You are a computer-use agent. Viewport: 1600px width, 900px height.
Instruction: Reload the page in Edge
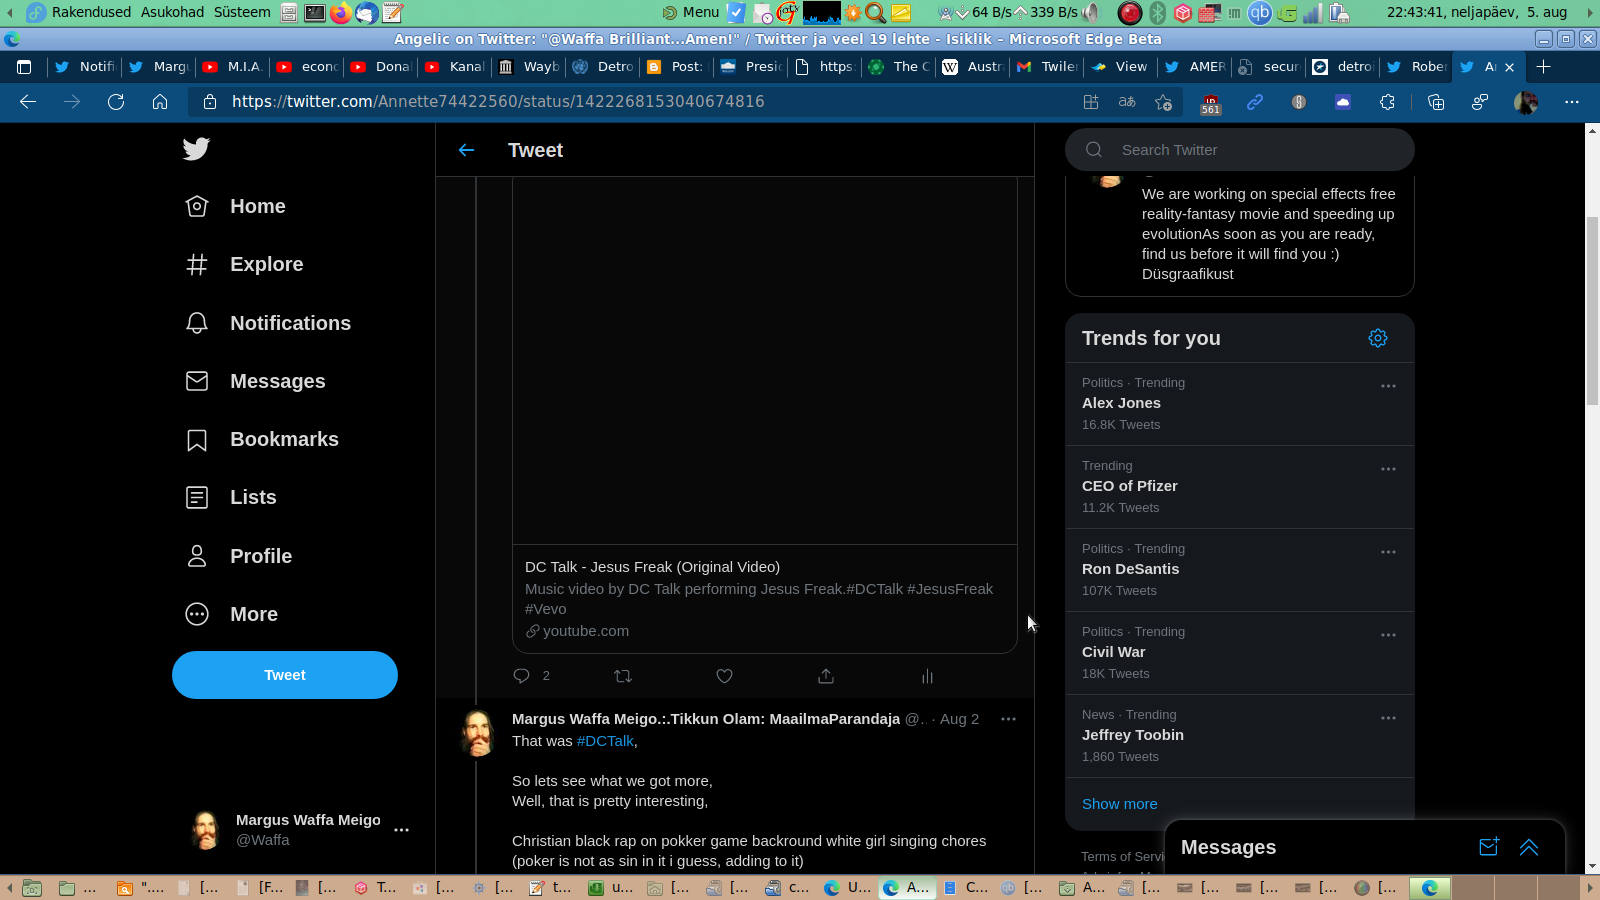click(x=116, y=102)
